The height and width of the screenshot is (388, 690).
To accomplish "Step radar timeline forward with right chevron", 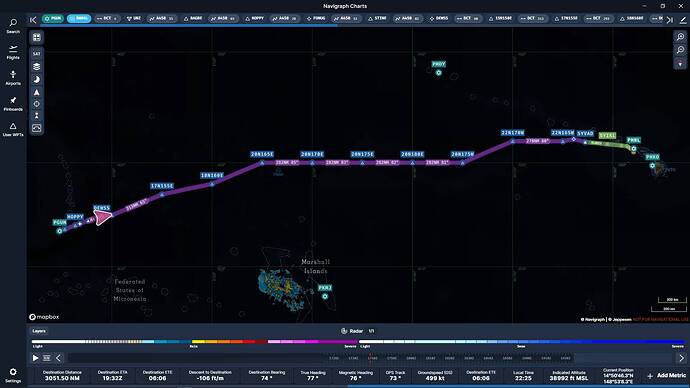I will 681,358.
